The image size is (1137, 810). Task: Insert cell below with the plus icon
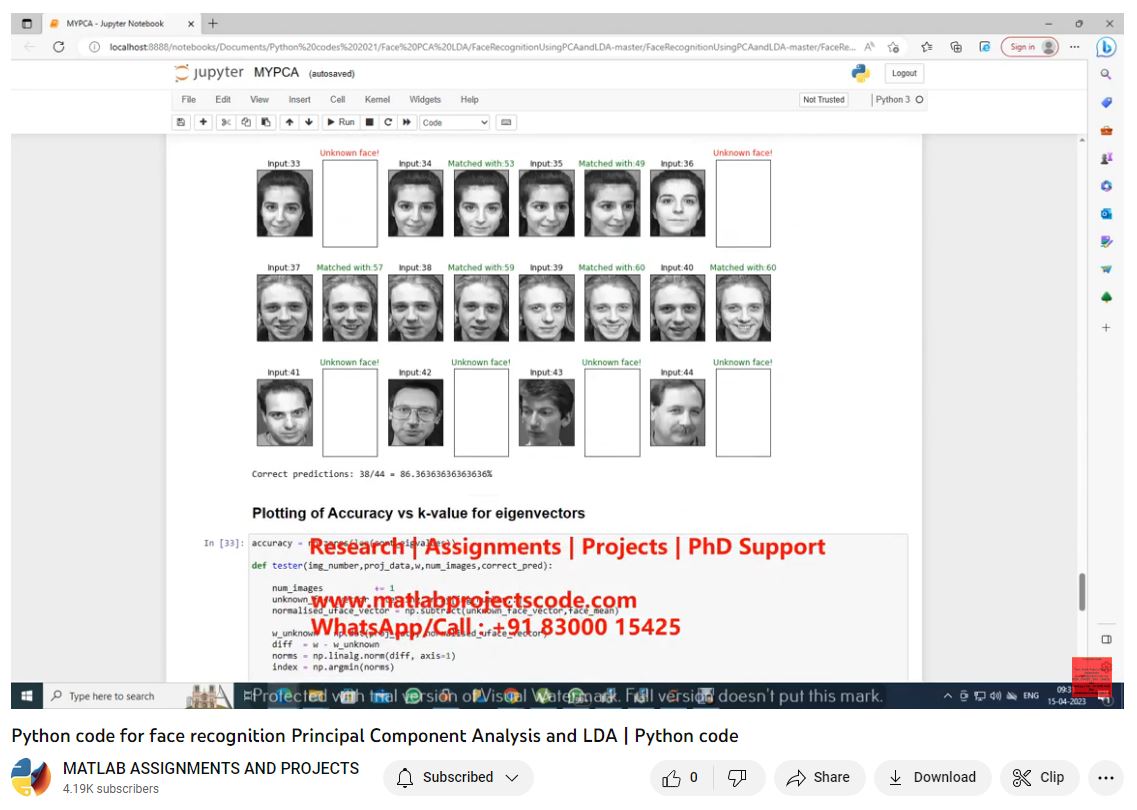204,123
